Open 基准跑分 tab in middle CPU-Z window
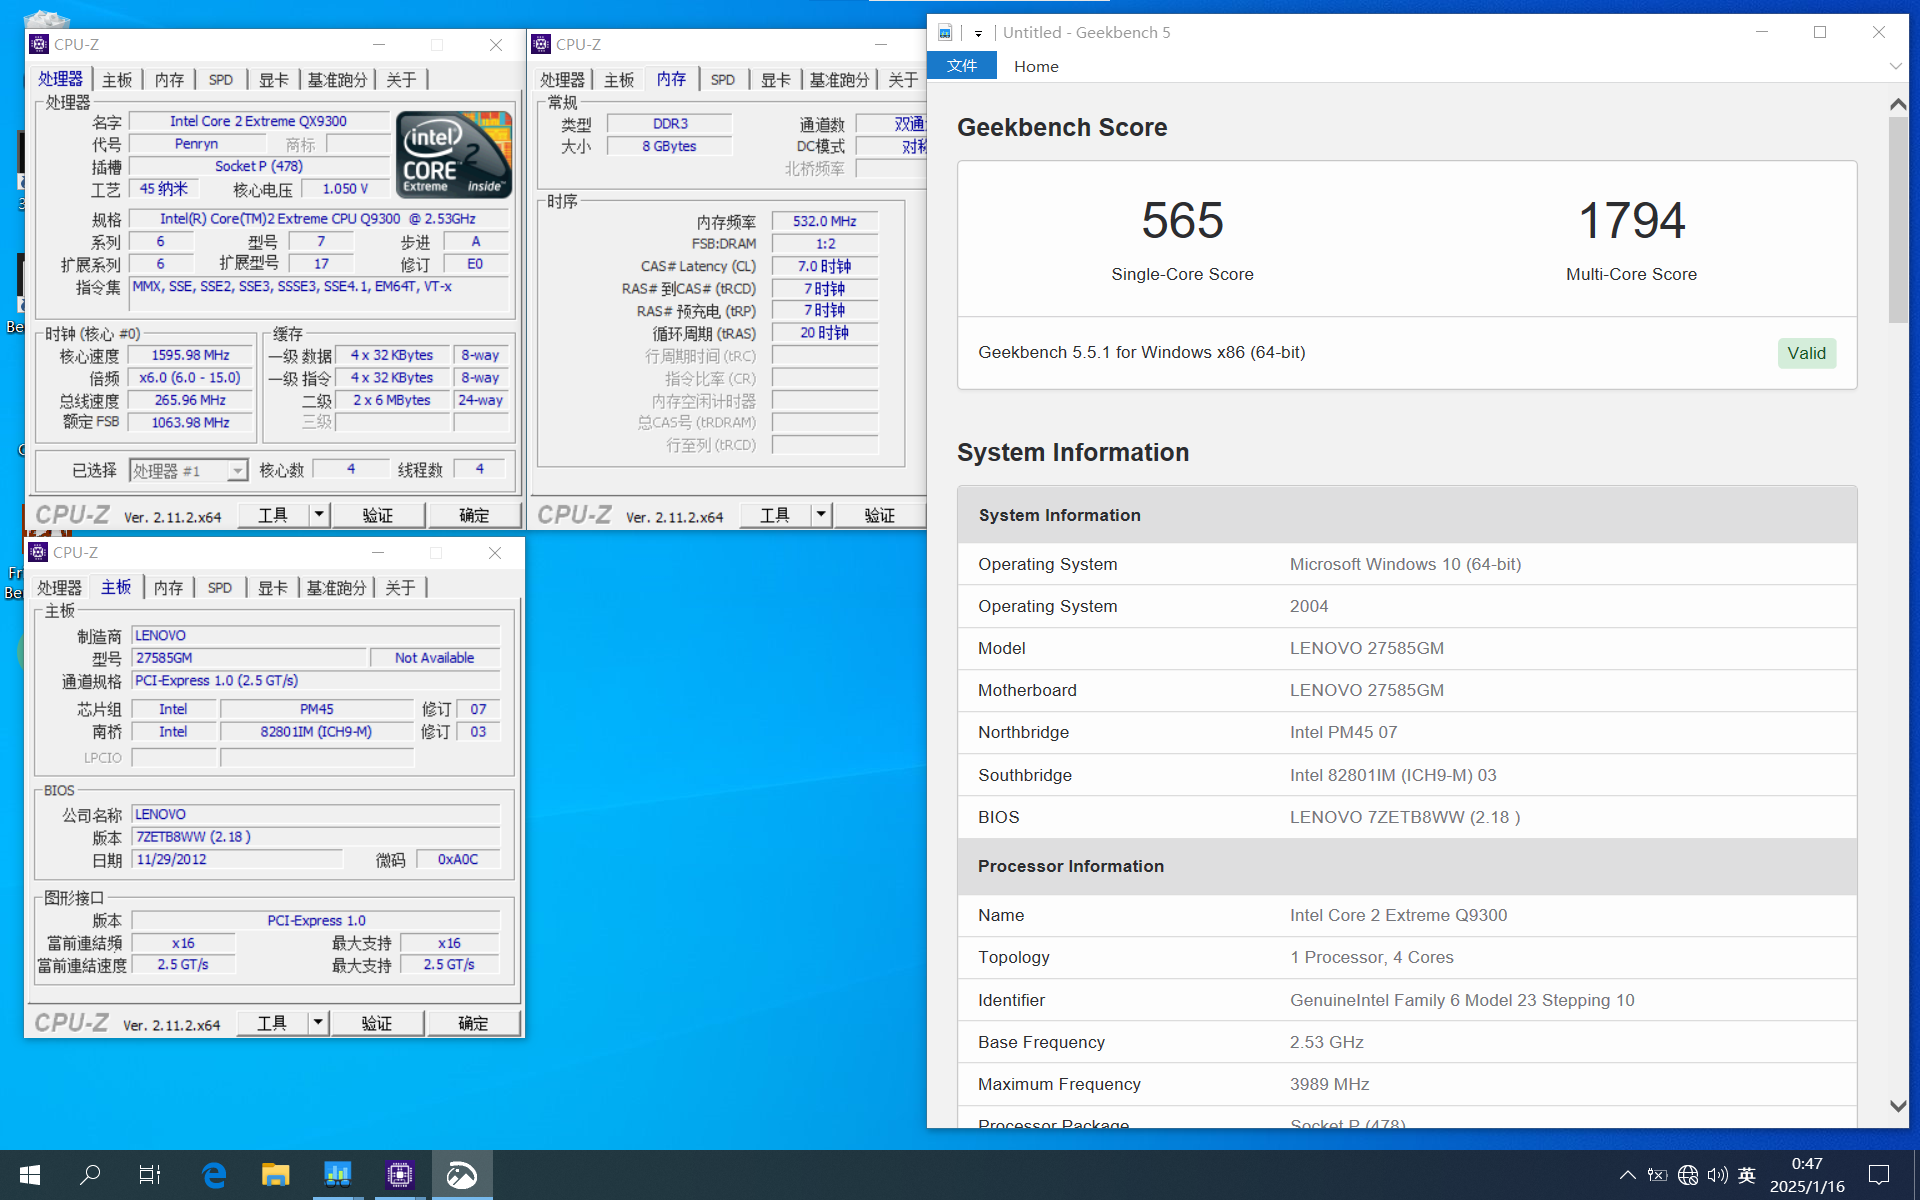The height and width of the screenshot is (1200, 1920). click(x=839, y=80)
